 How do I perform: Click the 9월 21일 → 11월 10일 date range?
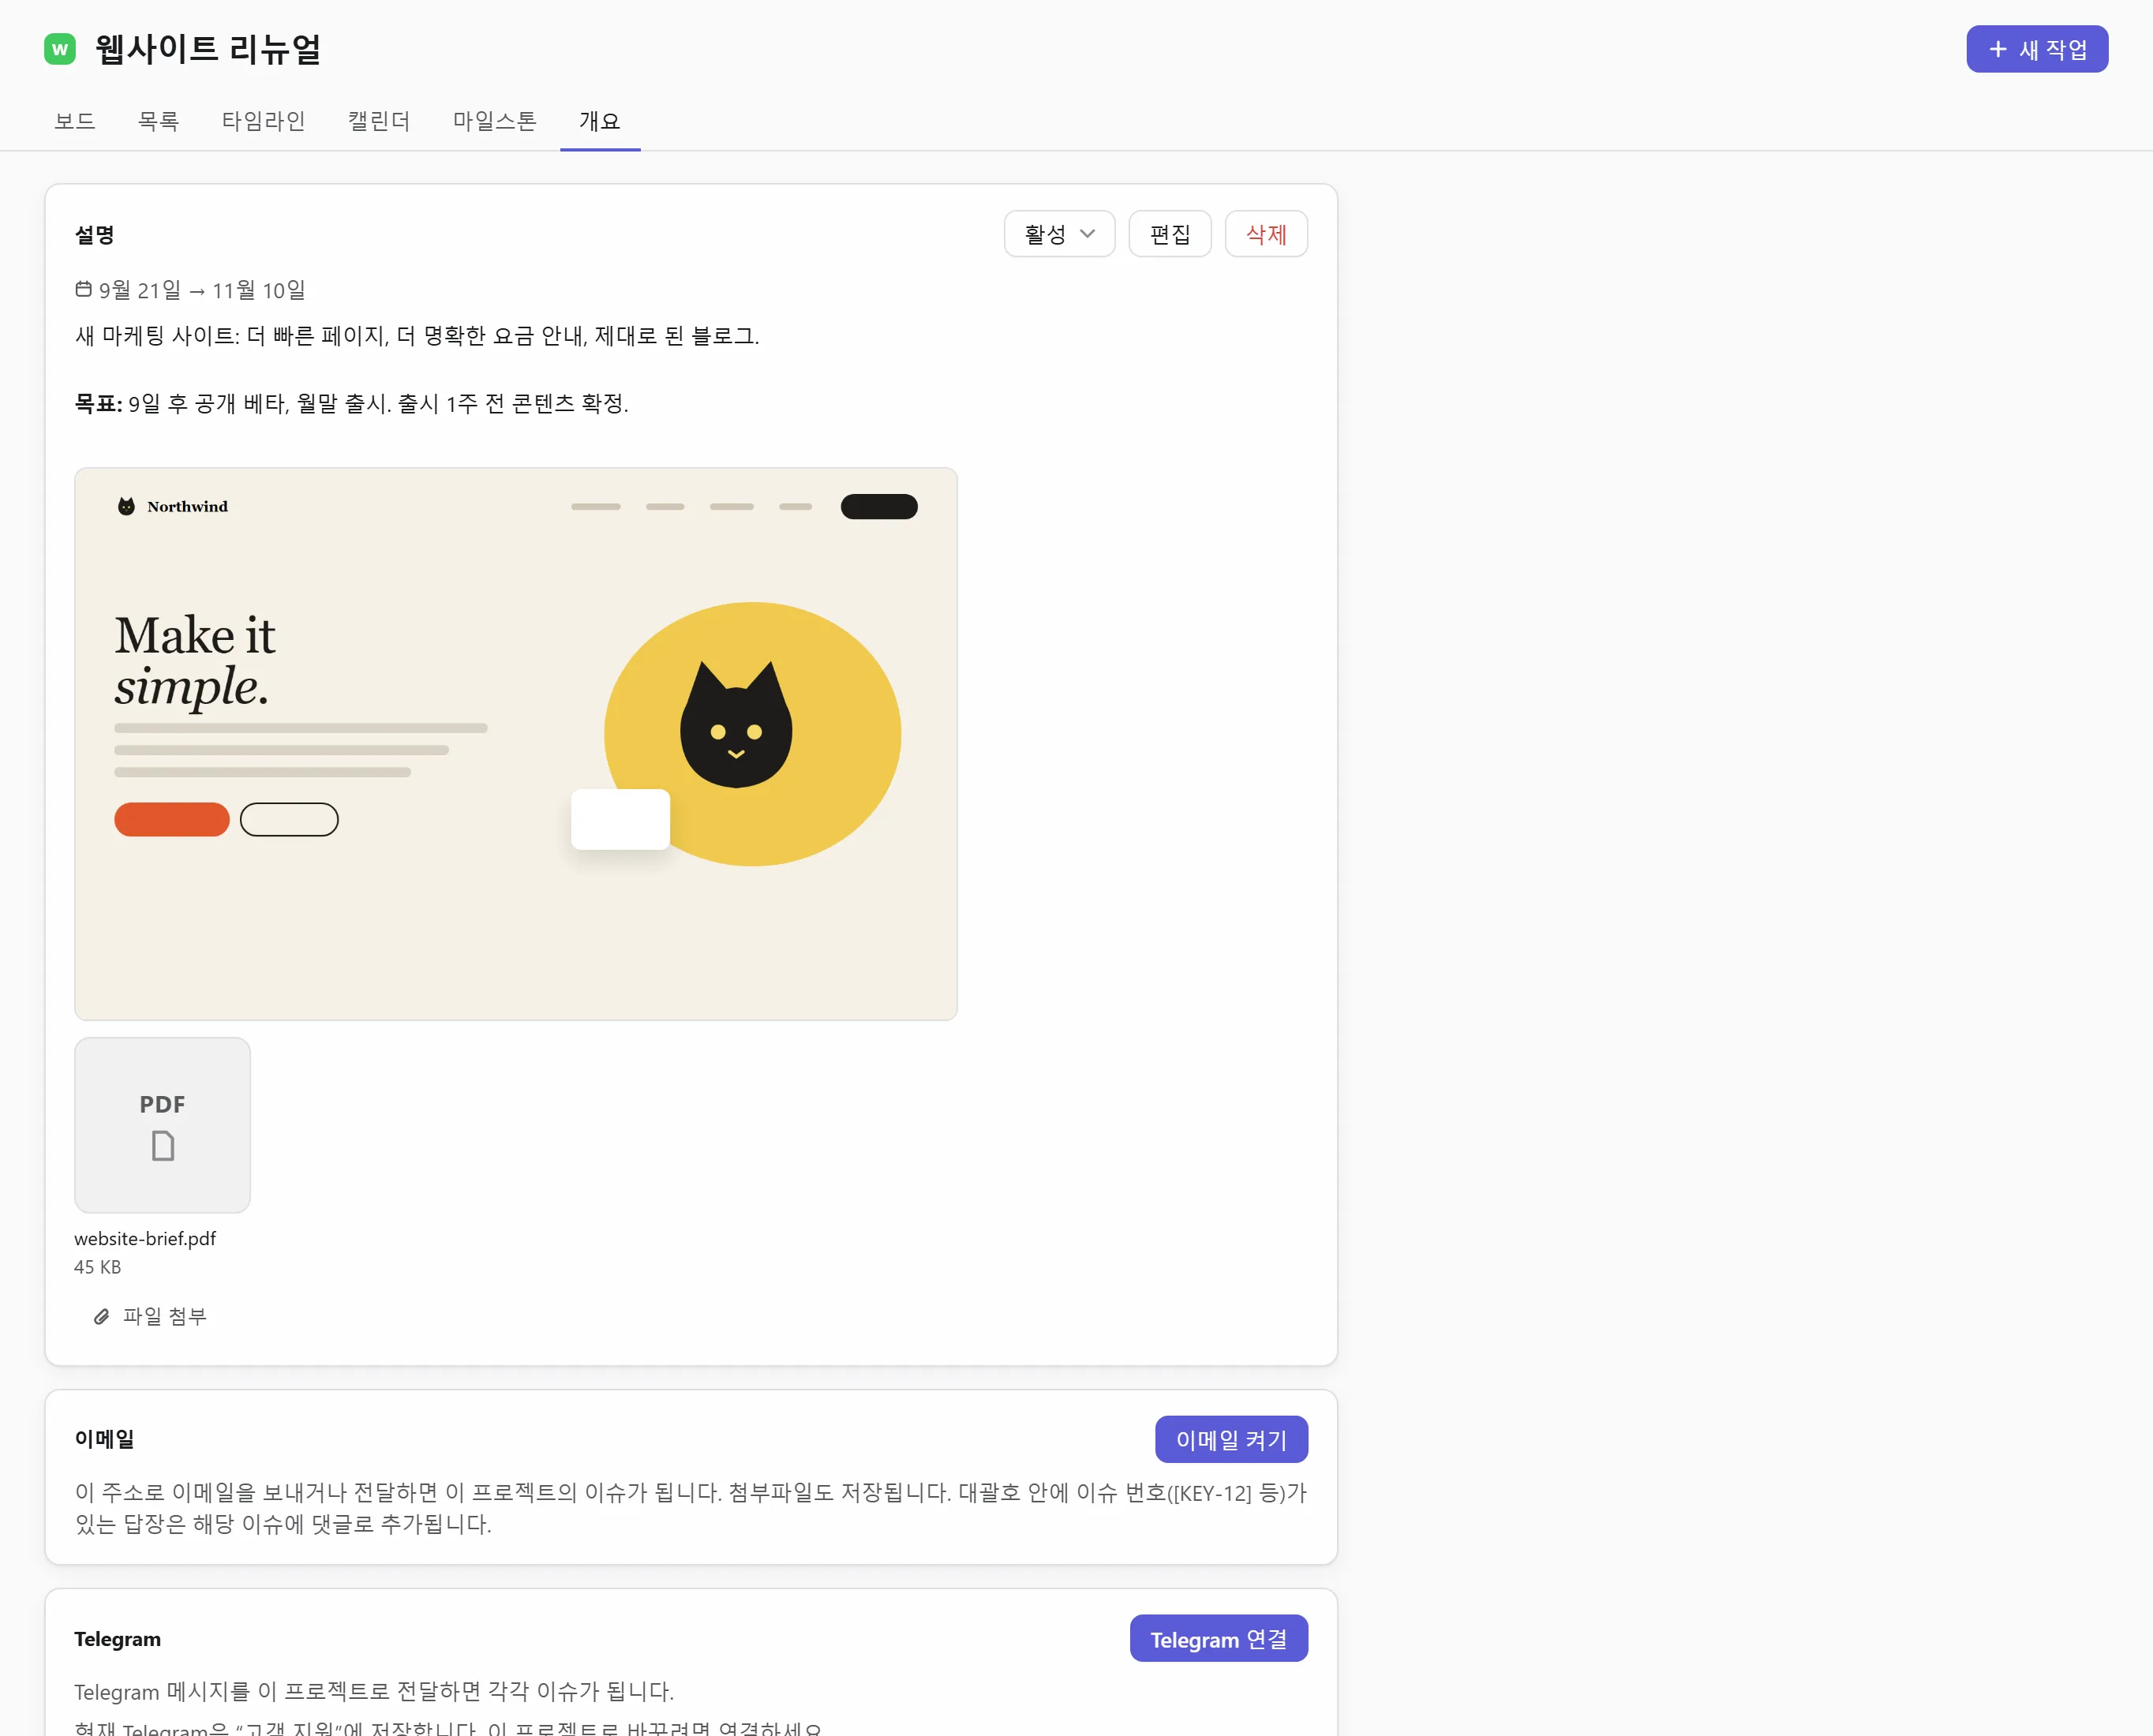click(x=202, y=290)
